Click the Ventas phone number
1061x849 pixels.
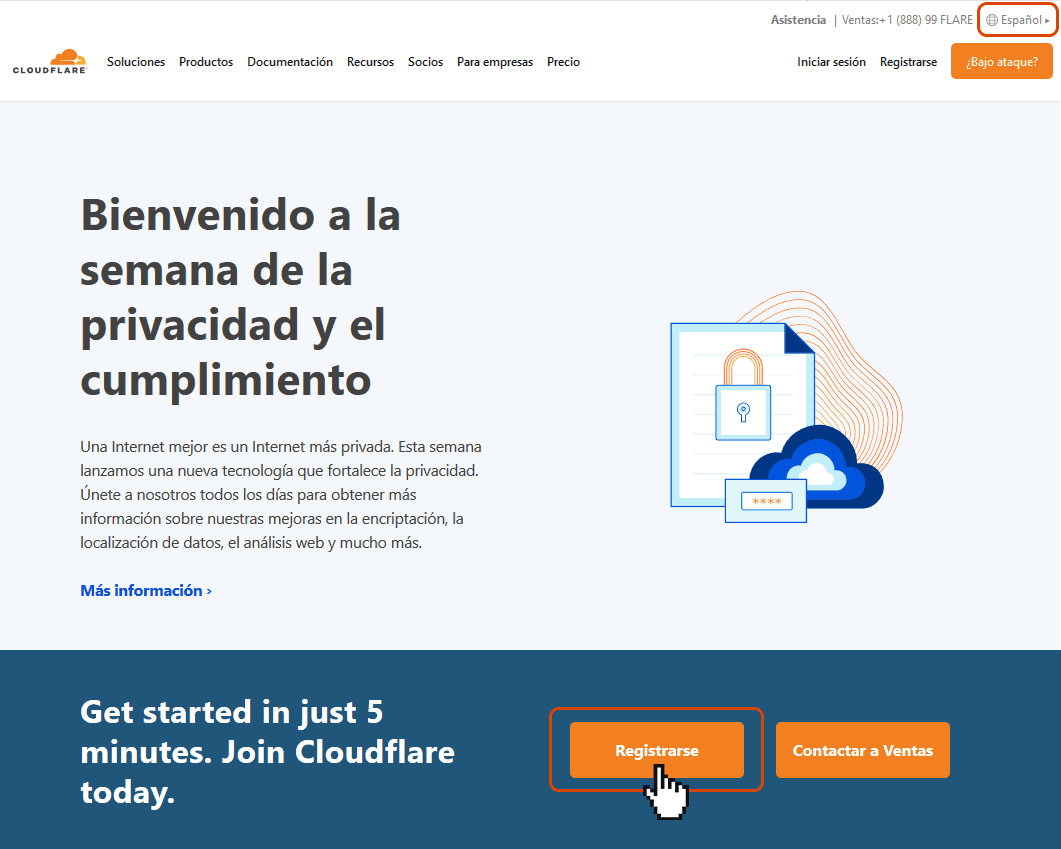coord(907,20)
